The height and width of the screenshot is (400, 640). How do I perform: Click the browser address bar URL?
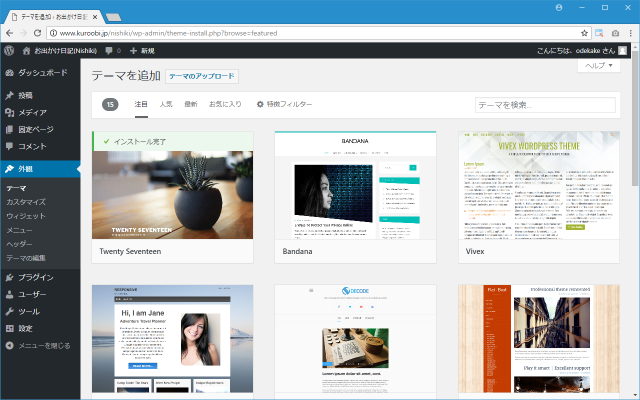coord(169,33)
